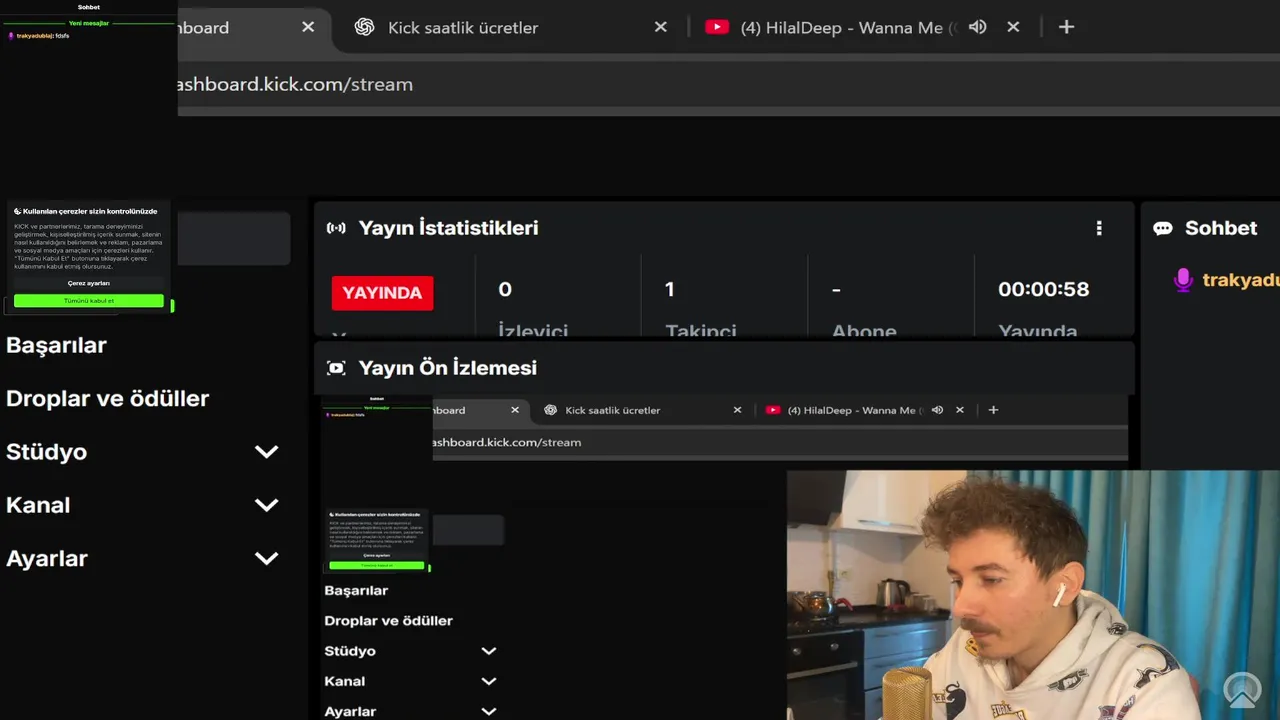The width and height of the screenshot is (1280, 720).
Task: Close the HilalDeep tab in stream preview
Action: [960, 410]
